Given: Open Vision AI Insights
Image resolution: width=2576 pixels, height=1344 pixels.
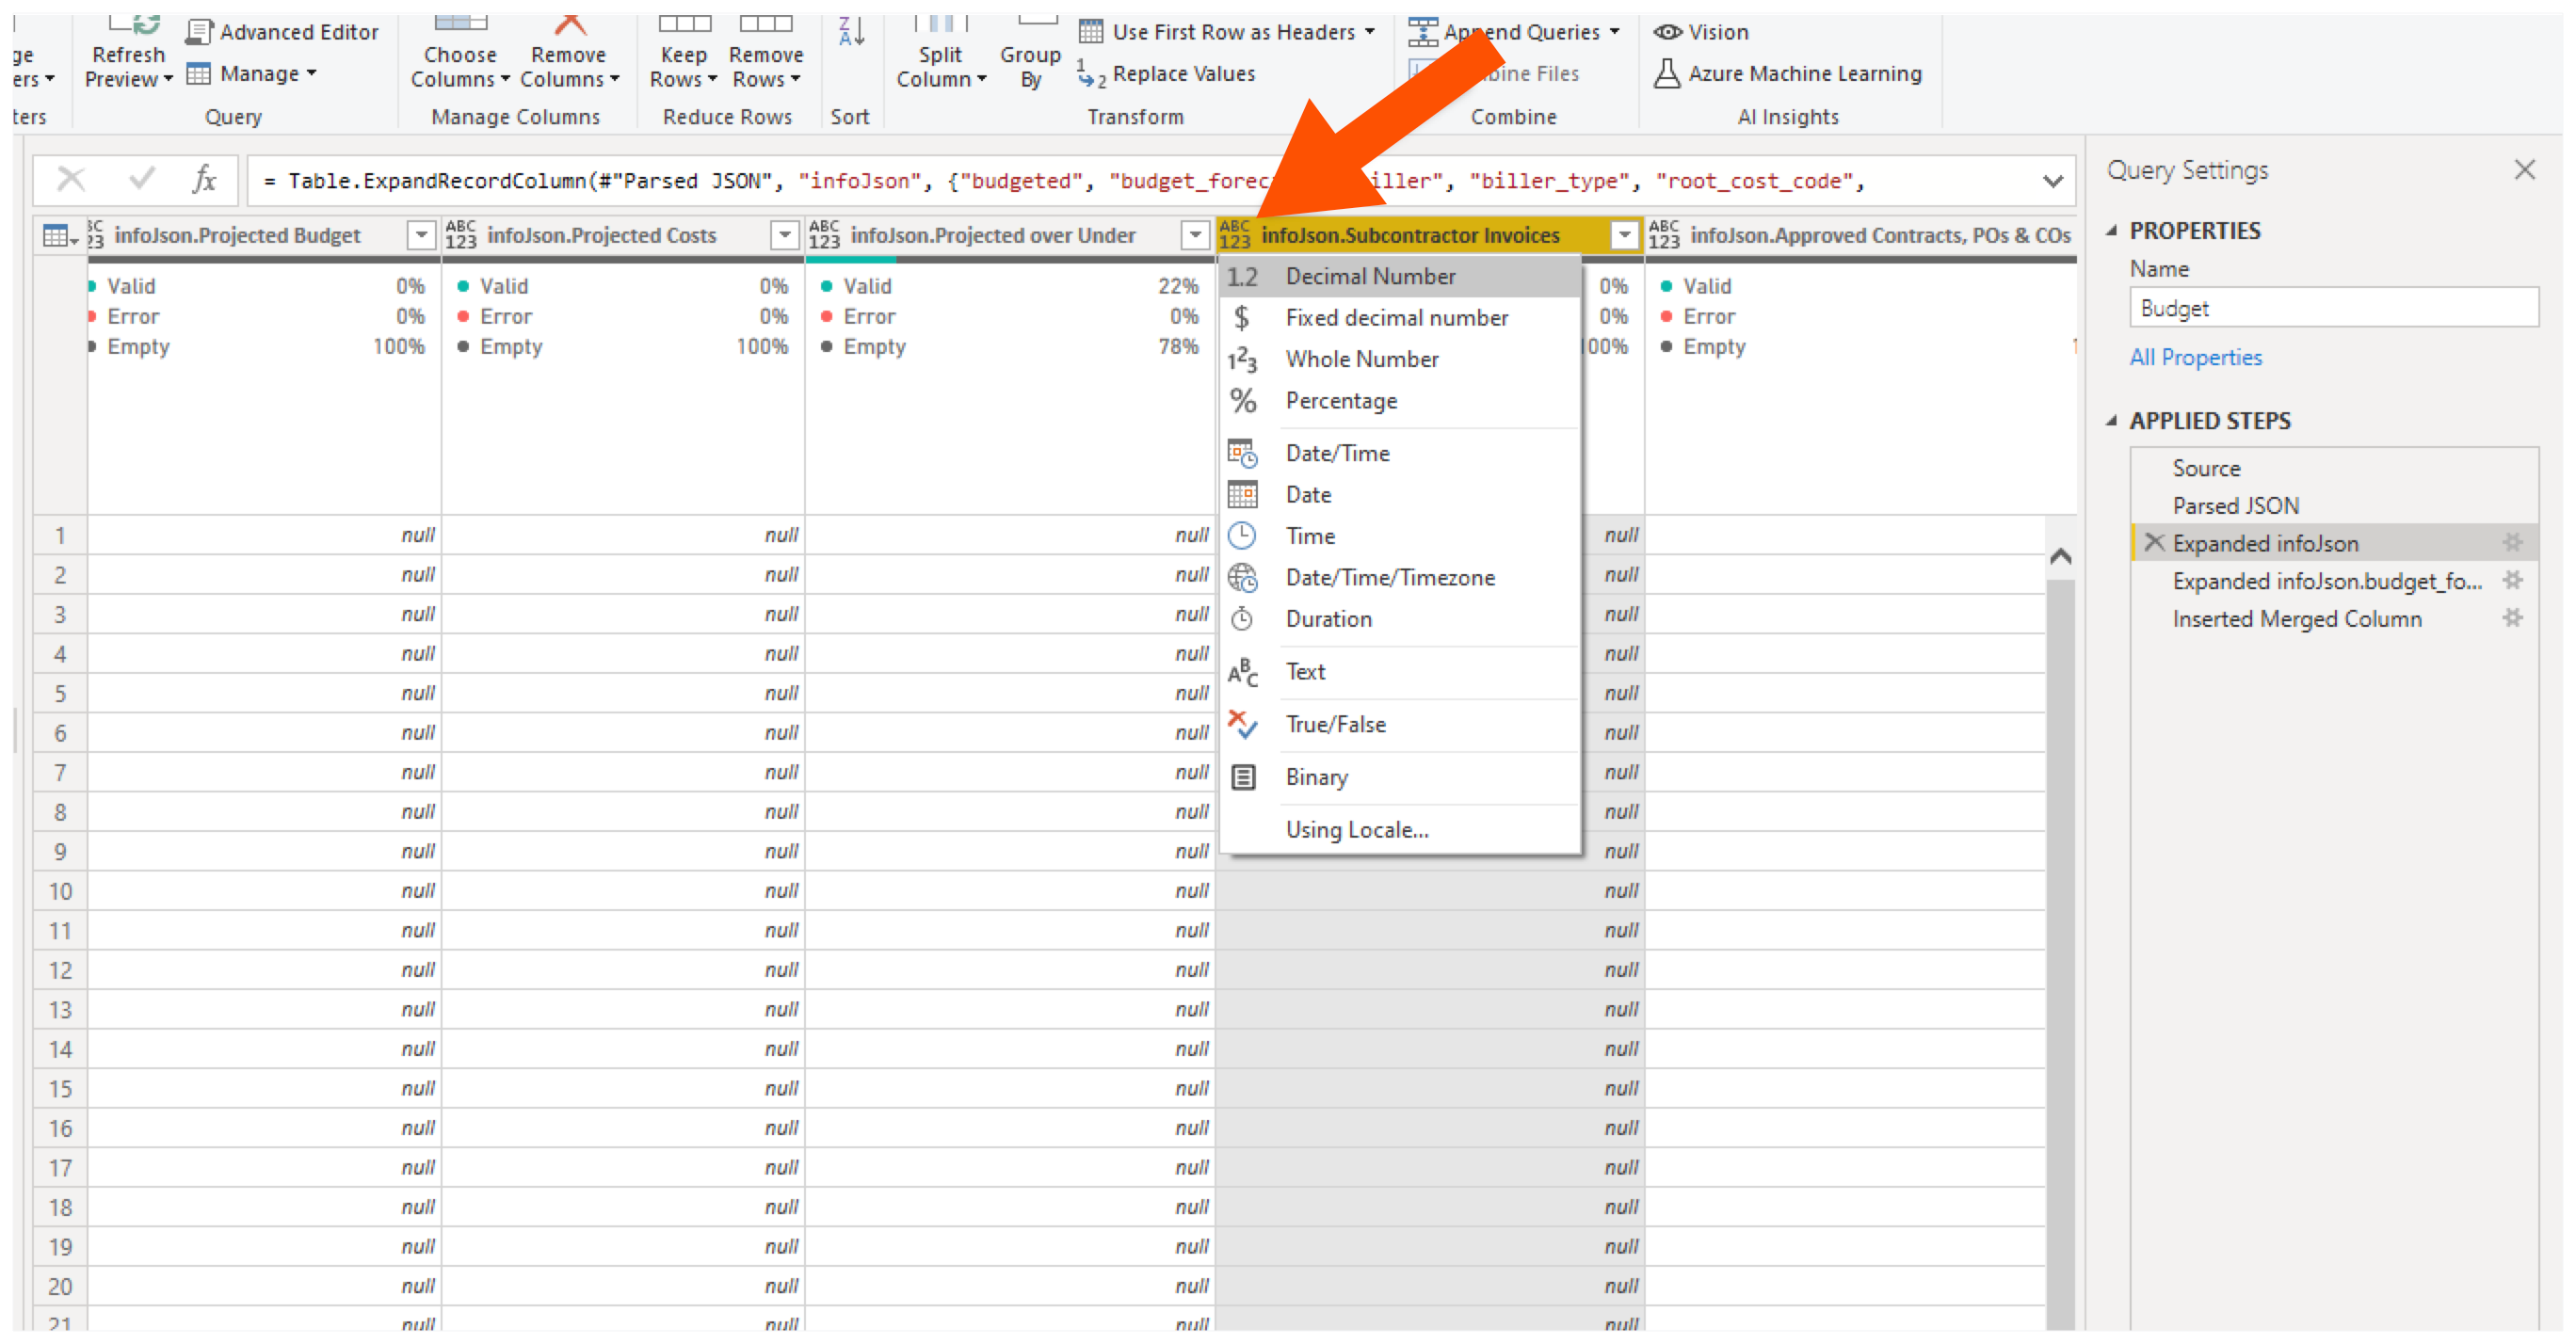Looking at the screenshot, I should coord(1700,32).
